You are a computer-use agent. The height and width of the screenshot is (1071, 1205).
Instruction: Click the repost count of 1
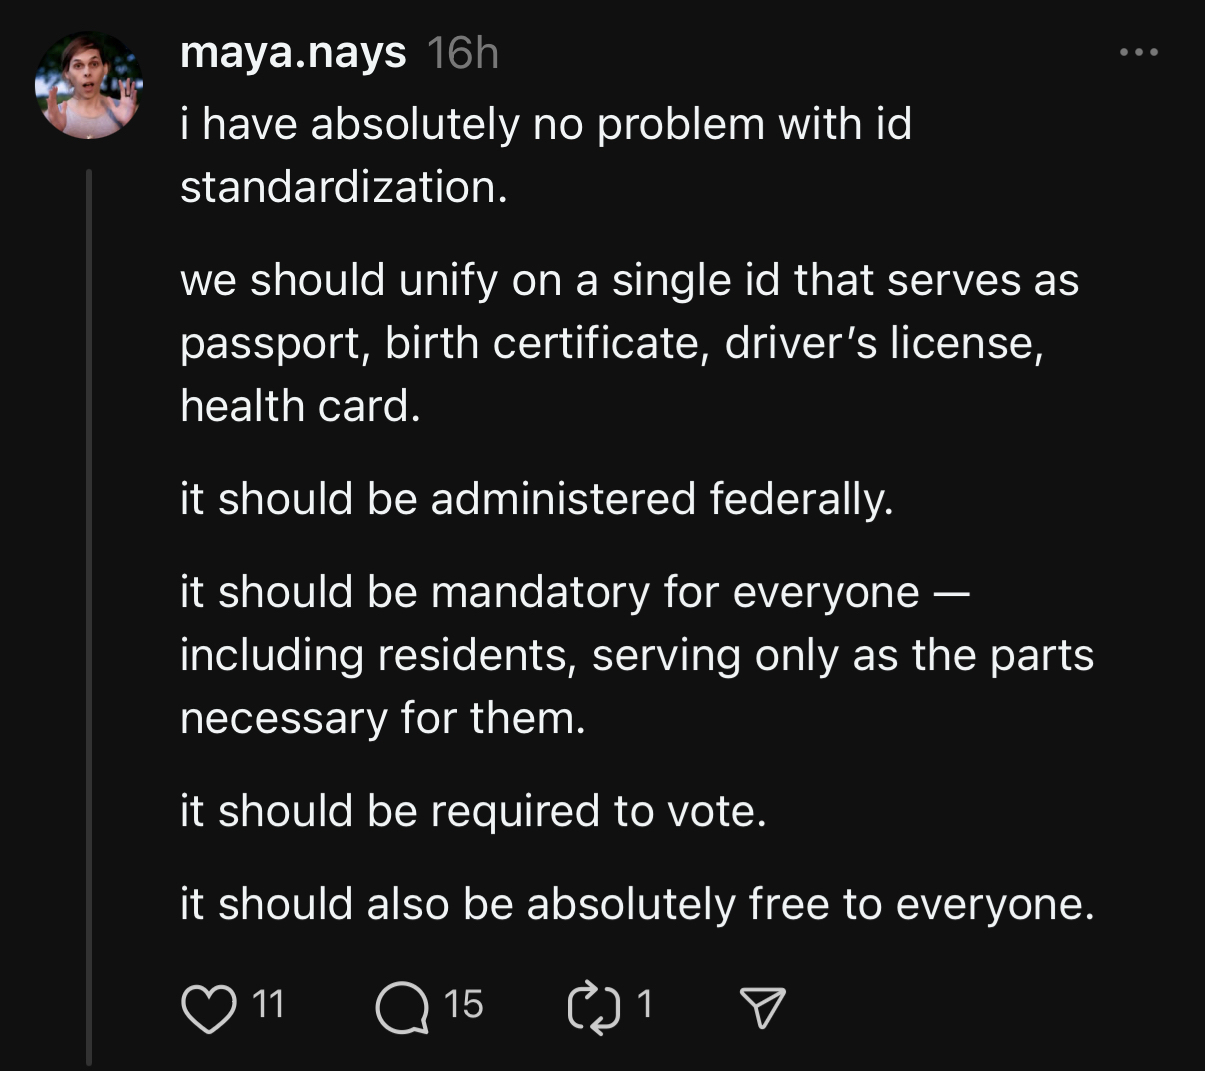(x=645, y=1004)
